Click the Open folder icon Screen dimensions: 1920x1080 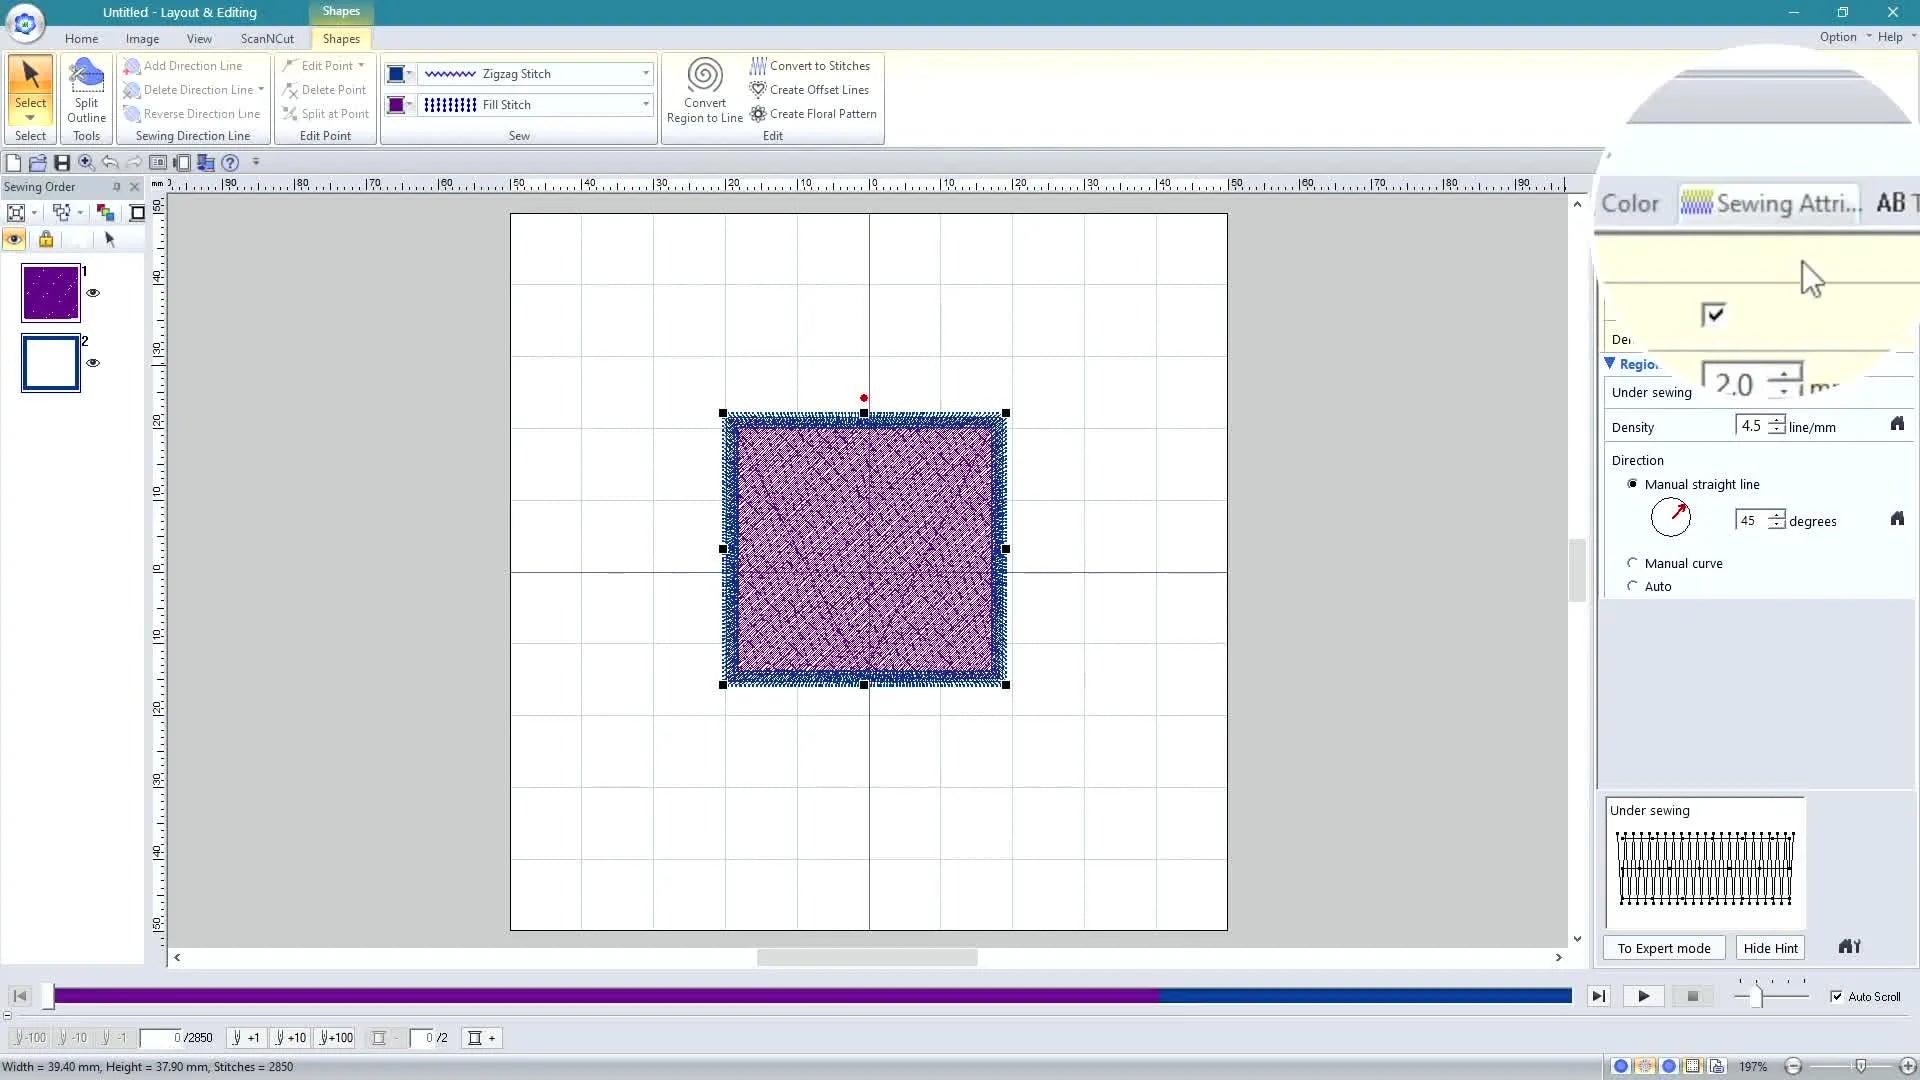tap(37, 162)
